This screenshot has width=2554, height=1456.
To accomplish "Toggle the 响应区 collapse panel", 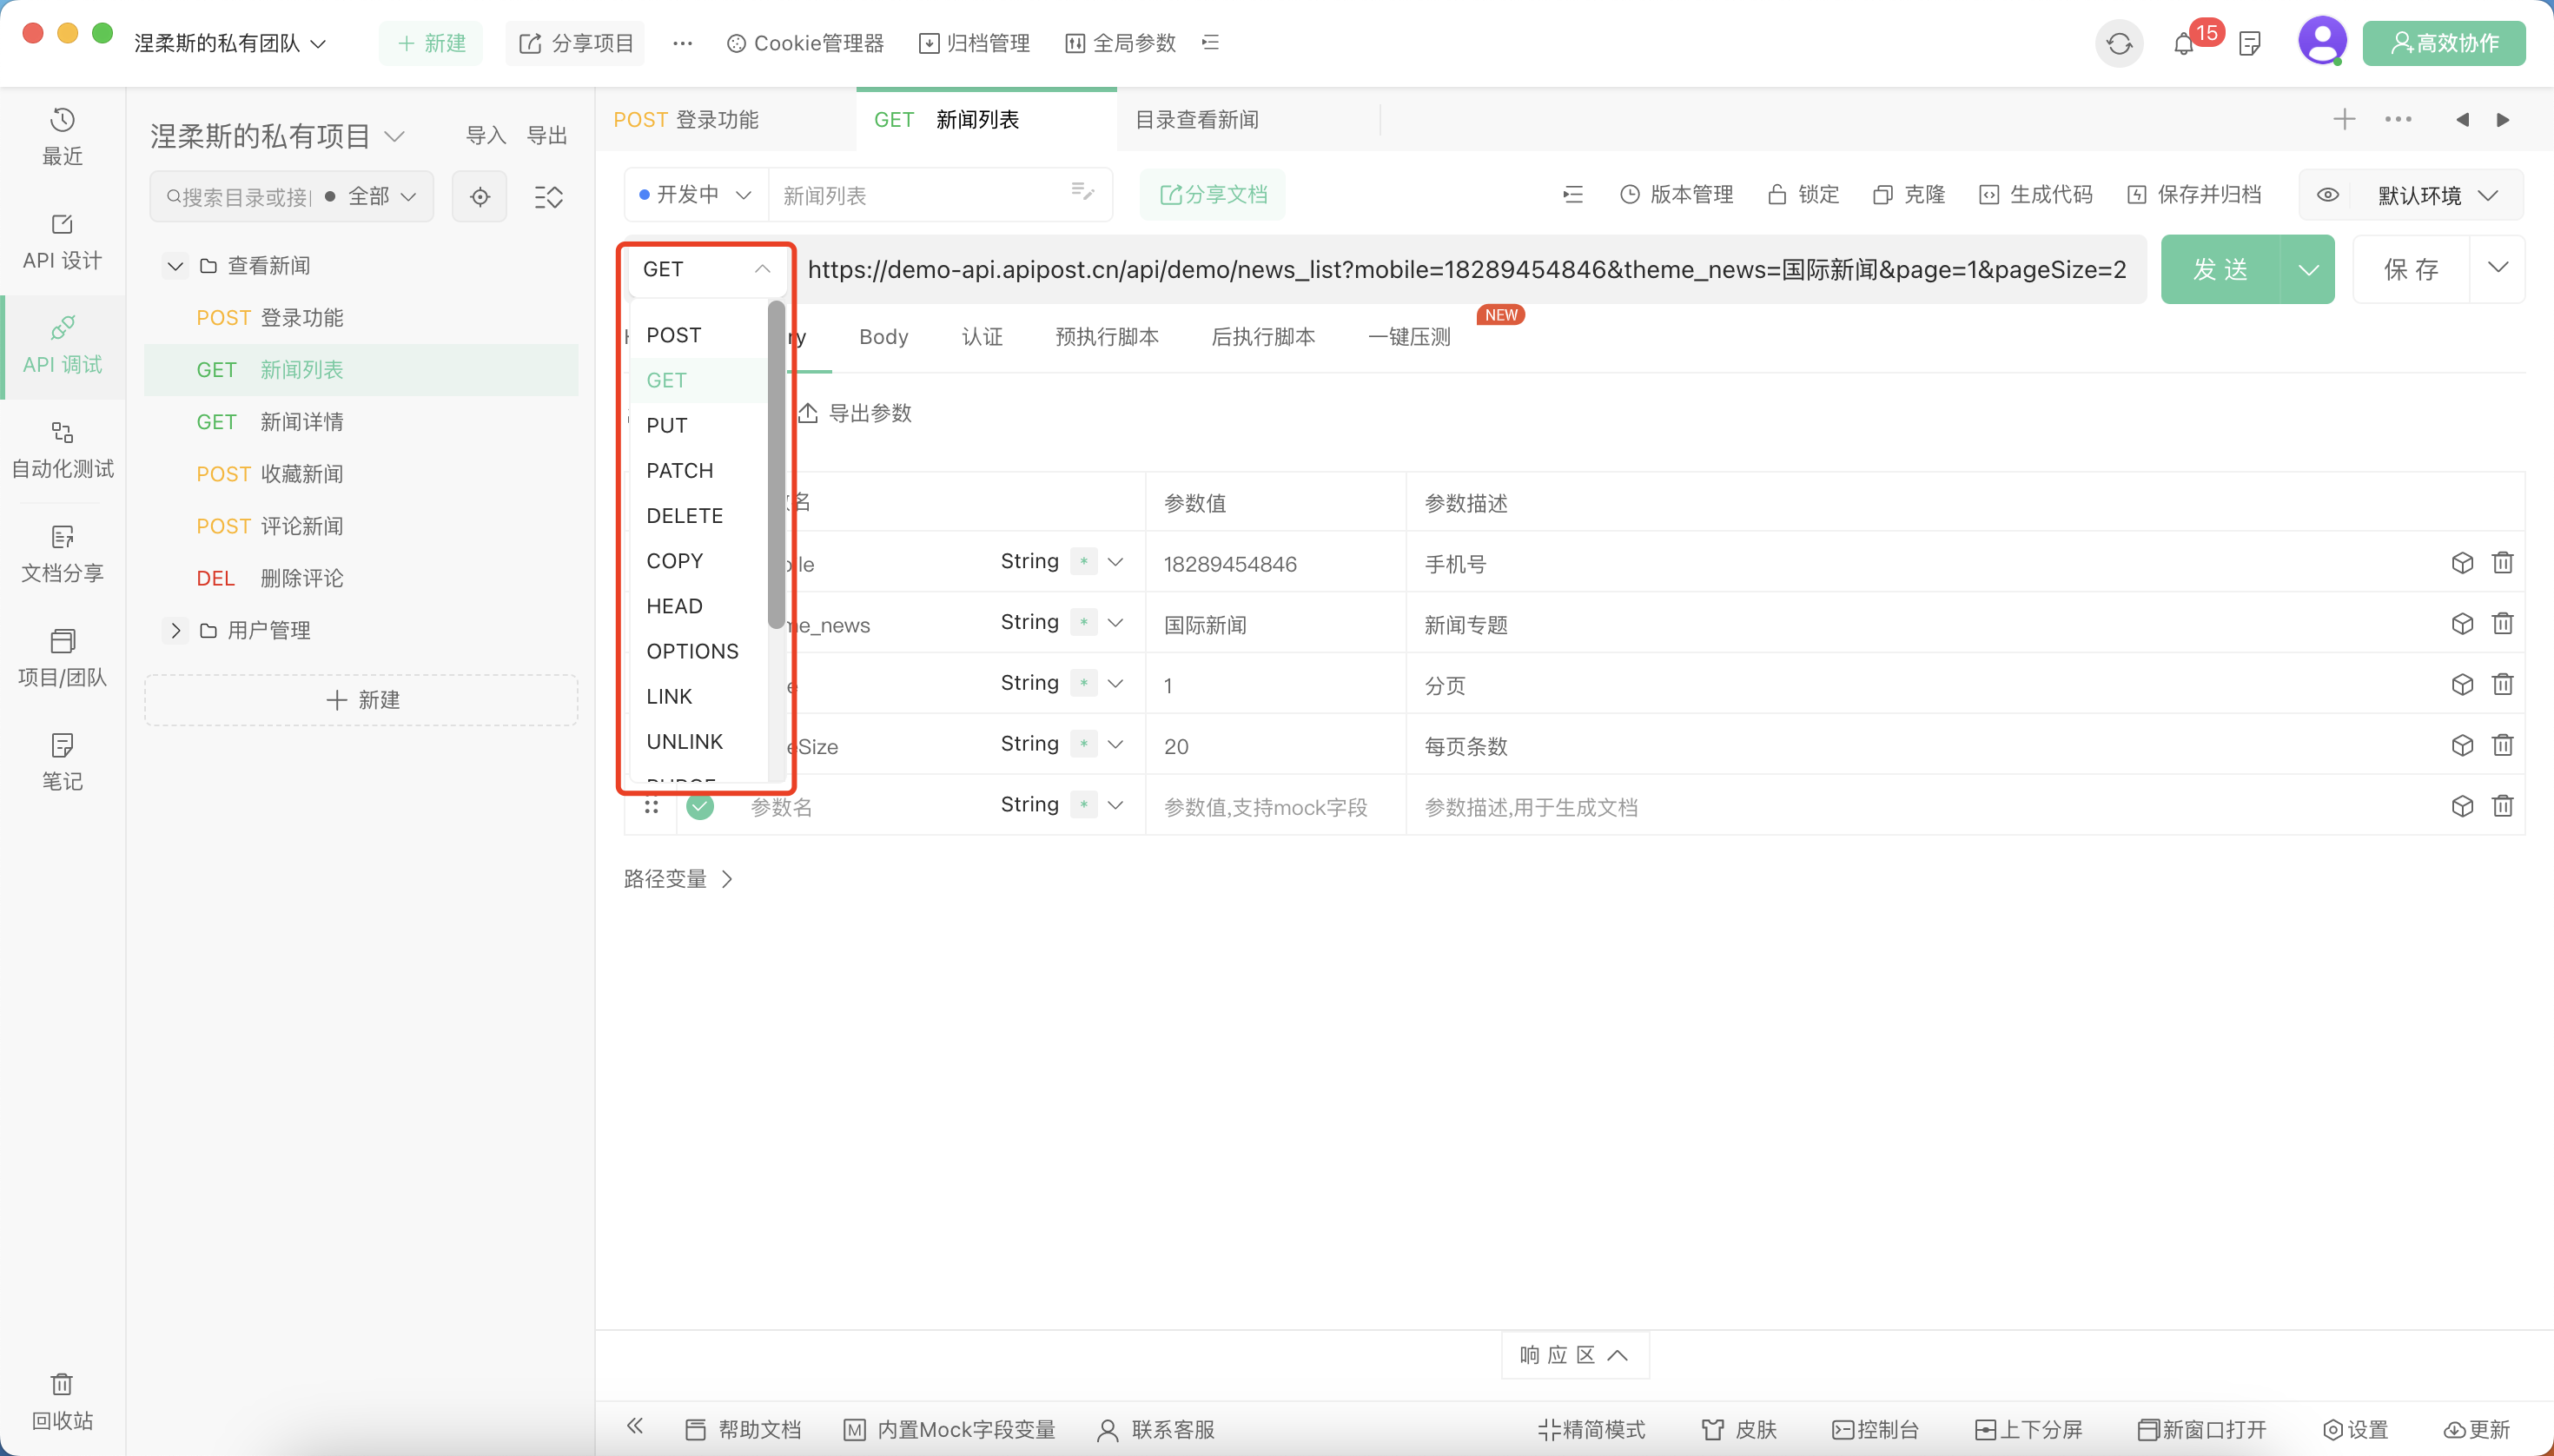I will point(1575,1354).
